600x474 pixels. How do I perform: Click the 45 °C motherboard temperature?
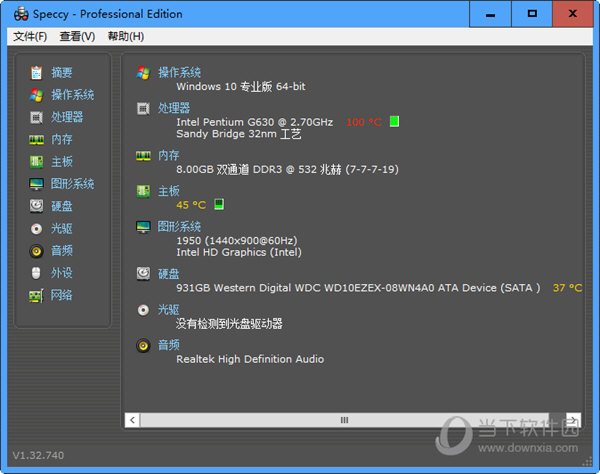click(191, 205)
